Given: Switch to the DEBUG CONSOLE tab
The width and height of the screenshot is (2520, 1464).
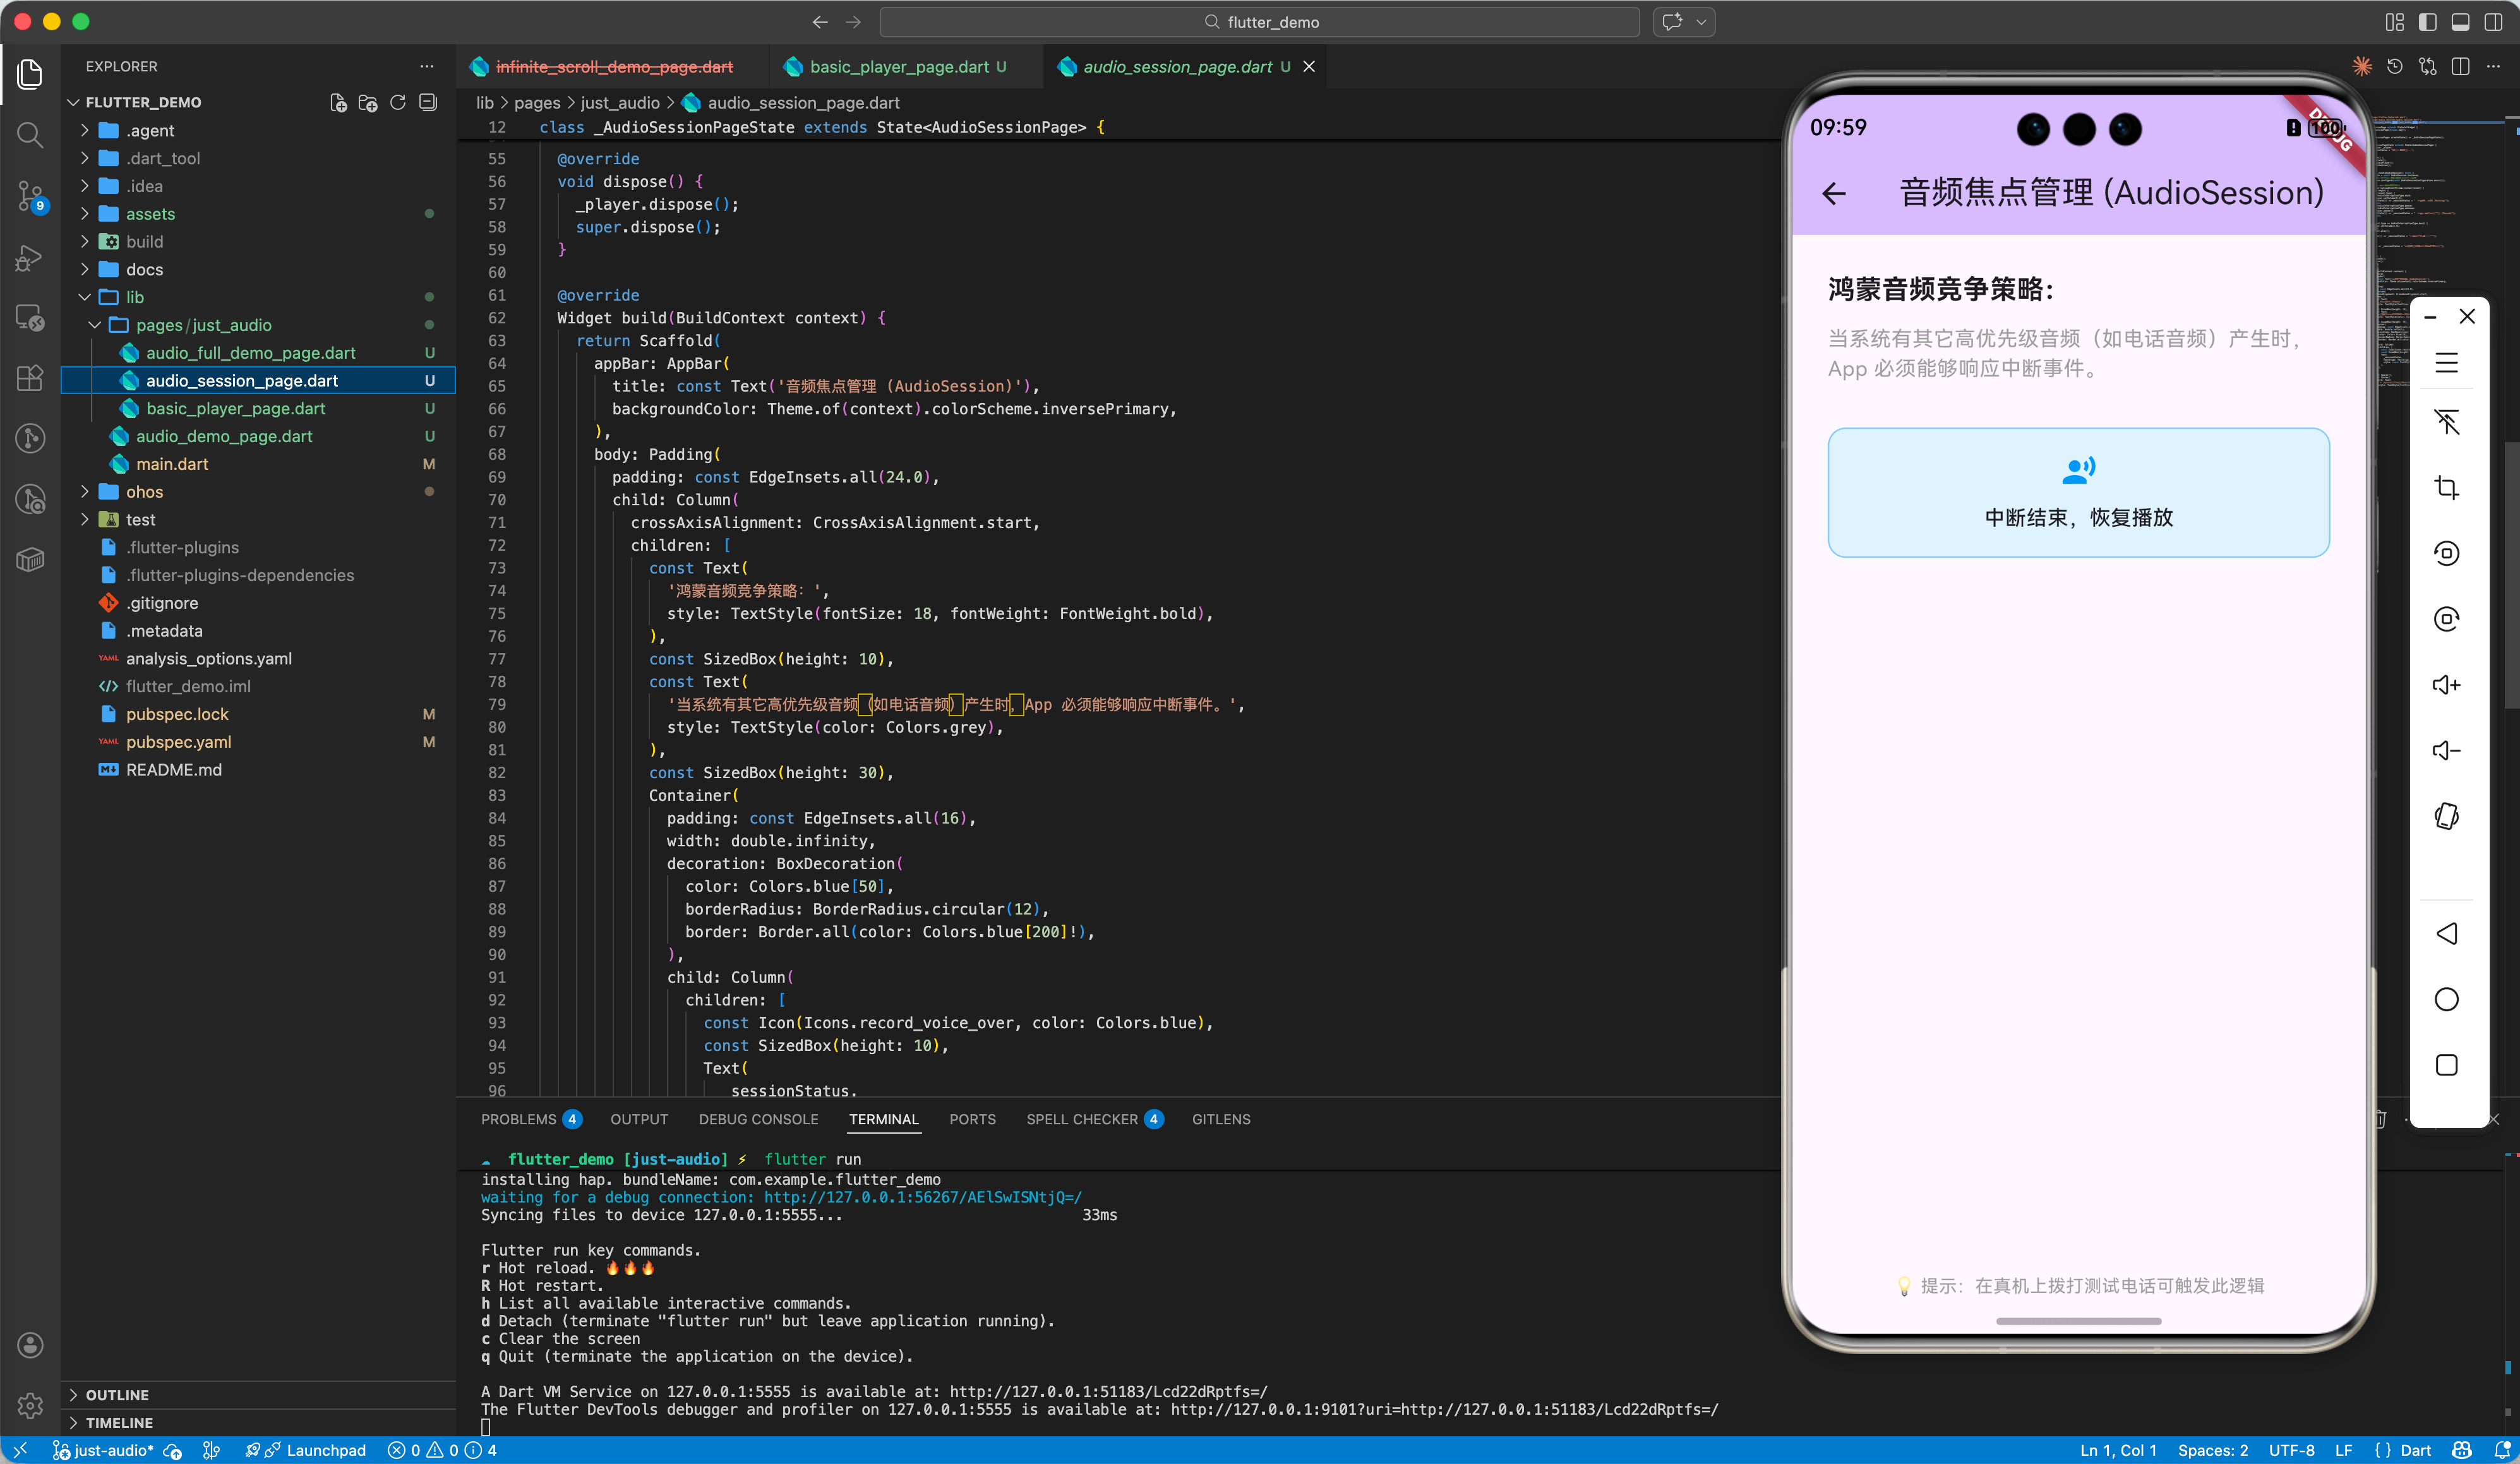Looking at the screenshot, I should pyautogui.click(x=758, y=1119).
